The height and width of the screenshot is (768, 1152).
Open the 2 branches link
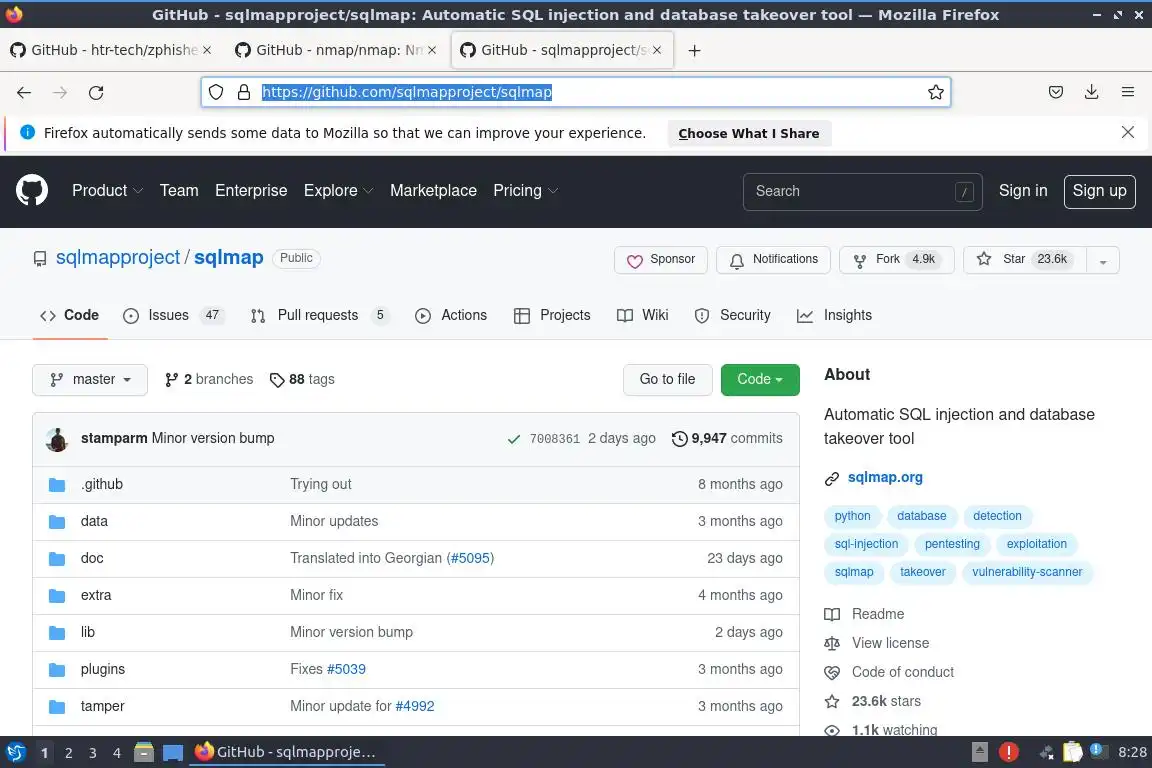point(209,380)
